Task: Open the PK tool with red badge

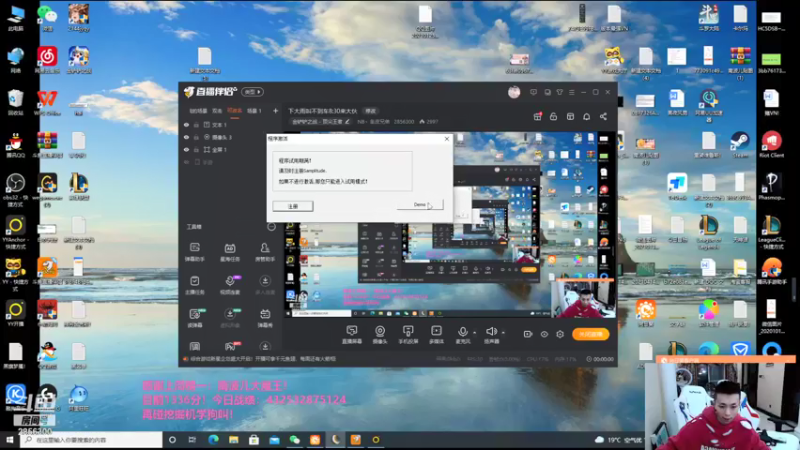Action: (230, 346)
